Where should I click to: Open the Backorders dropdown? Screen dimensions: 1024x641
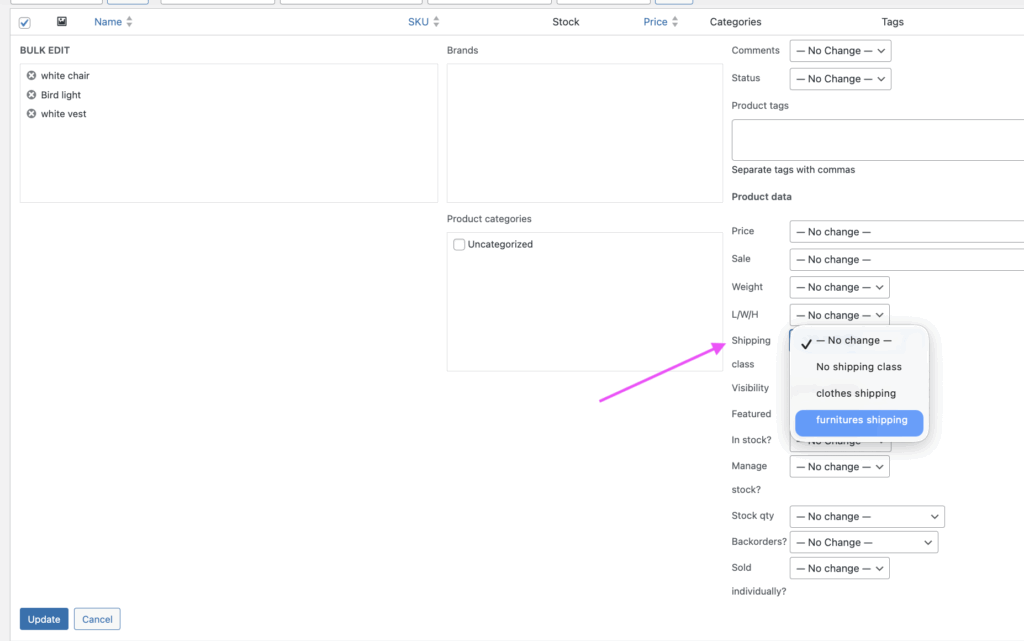(x=863, y=543)
